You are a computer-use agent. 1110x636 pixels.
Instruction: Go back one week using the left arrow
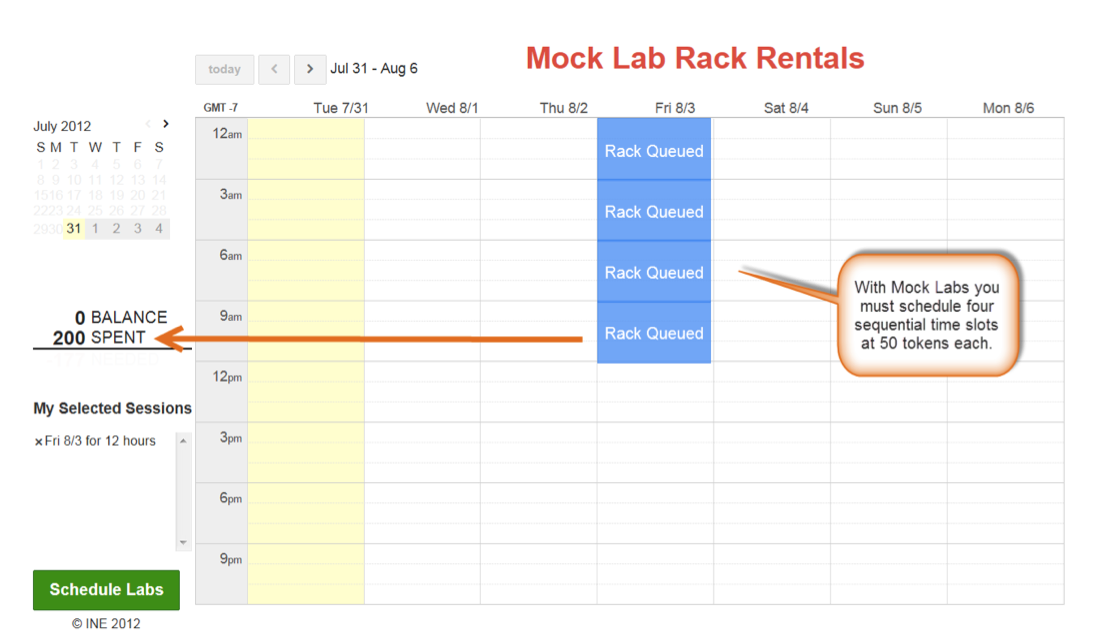274,69
